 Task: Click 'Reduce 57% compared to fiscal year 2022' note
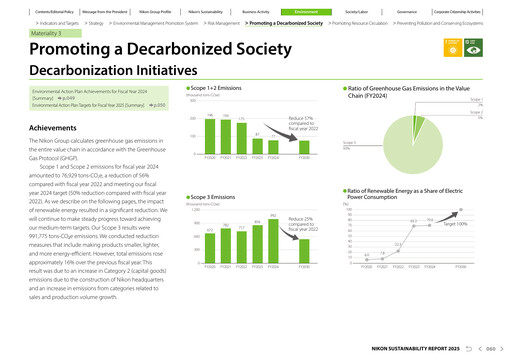tap(303, 123)
